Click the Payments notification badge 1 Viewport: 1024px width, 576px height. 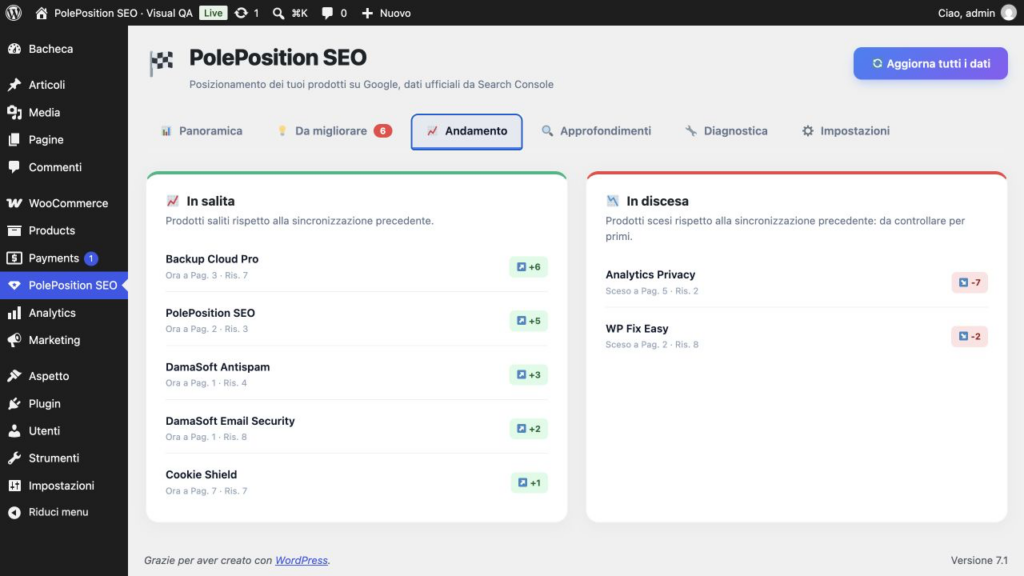click(91, 259)
